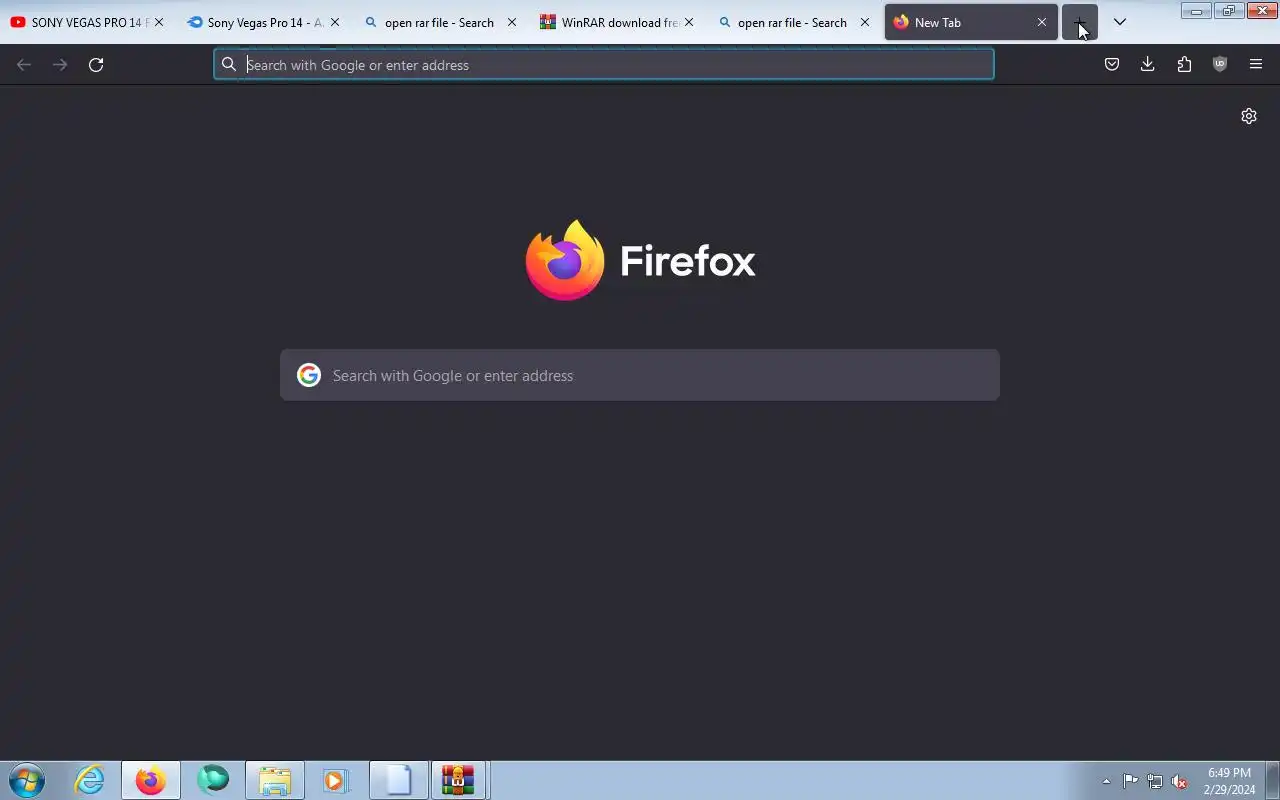Viewport: 1280px width, 800px height.
Task: Open Windows Explorer folder from taskbar
Action: click(275, 780)
